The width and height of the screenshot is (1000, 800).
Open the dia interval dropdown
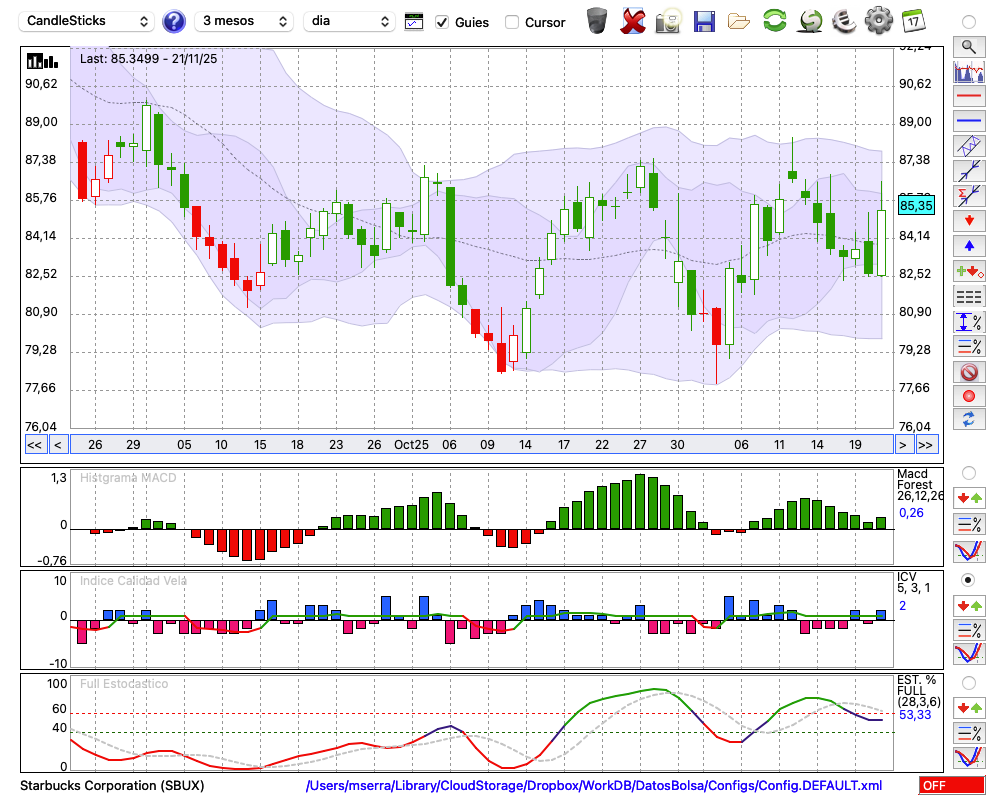point(350,21)
